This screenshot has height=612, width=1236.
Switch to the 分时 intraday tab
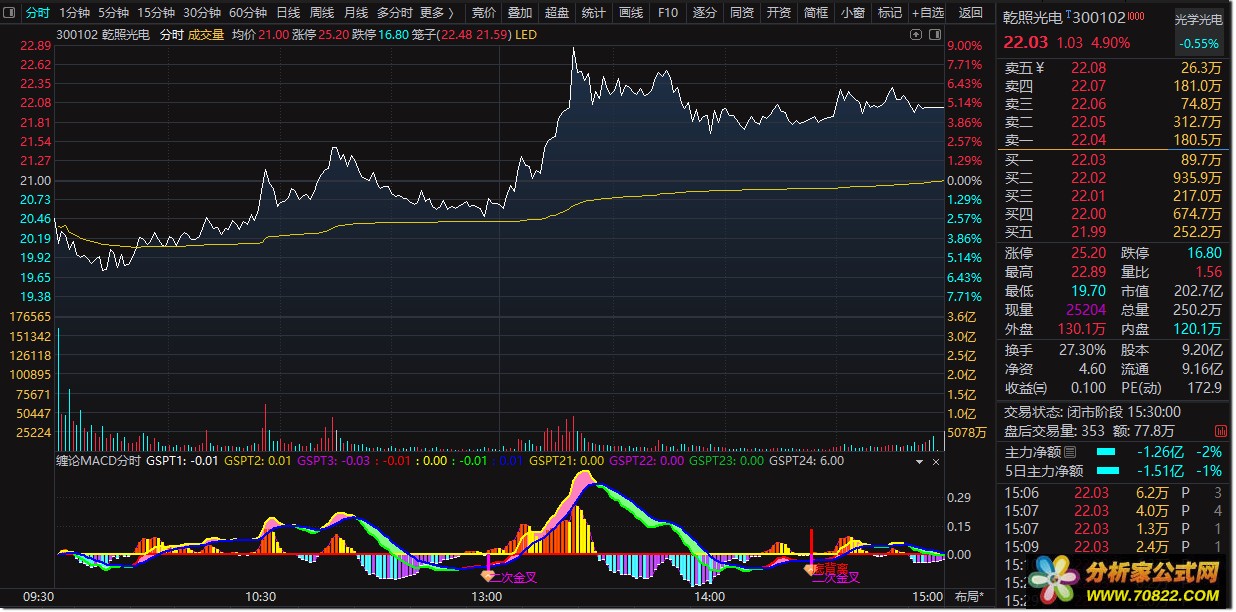[x=36, y=13]
